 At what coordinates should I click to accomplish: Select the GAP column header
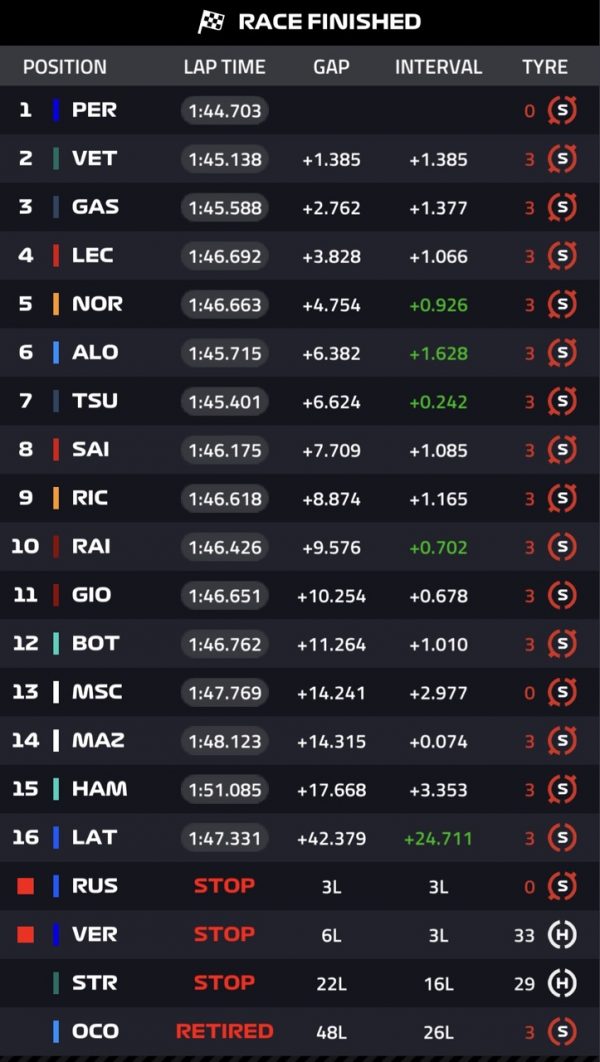click(x=331, y=67)
